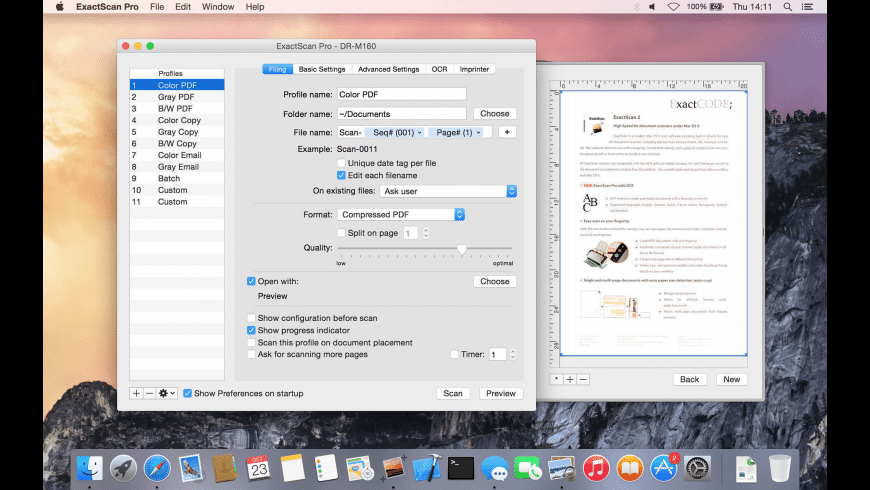Enable Ask for scanning more pages
This screenshot has height=490, width=870.
[x=251, y=354]
